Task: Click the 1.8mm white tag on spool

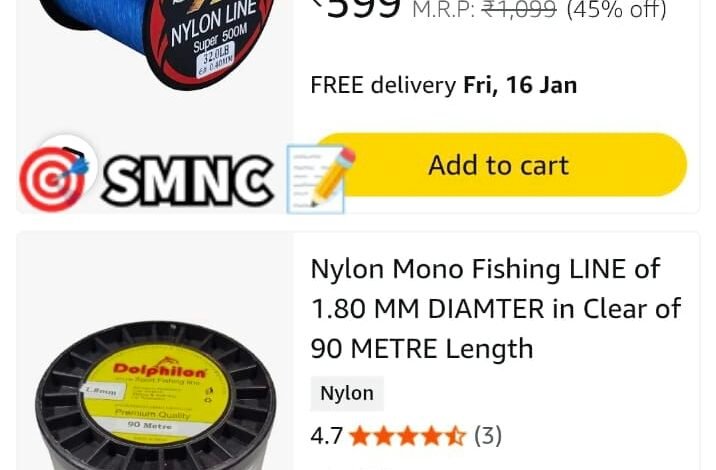Action: (x=103, y=391)
